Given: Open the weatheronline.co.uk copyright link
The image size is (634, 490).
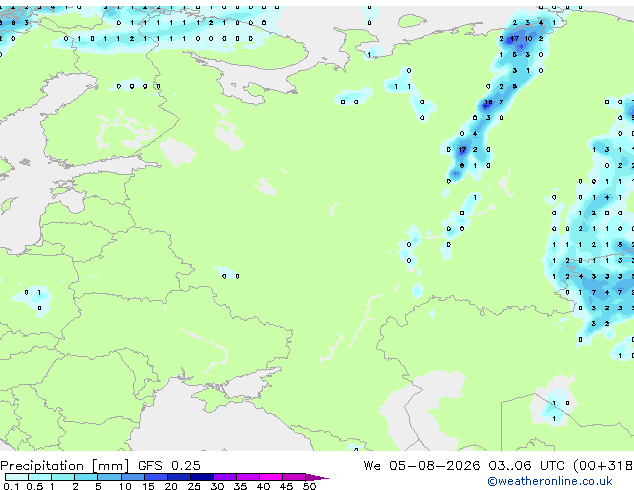Looking at the screenshot, I should pyautogui.click(x=550, y=481).
